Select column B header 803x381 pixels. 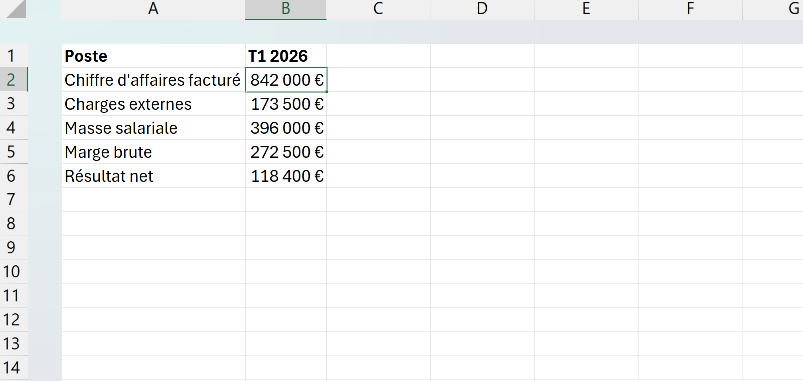click(286, 9)
